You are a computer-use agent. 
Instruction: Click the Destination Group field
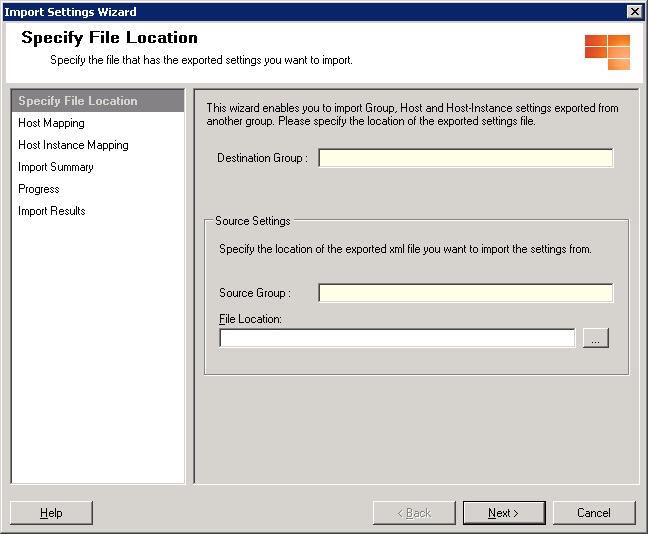pos(466,158)
